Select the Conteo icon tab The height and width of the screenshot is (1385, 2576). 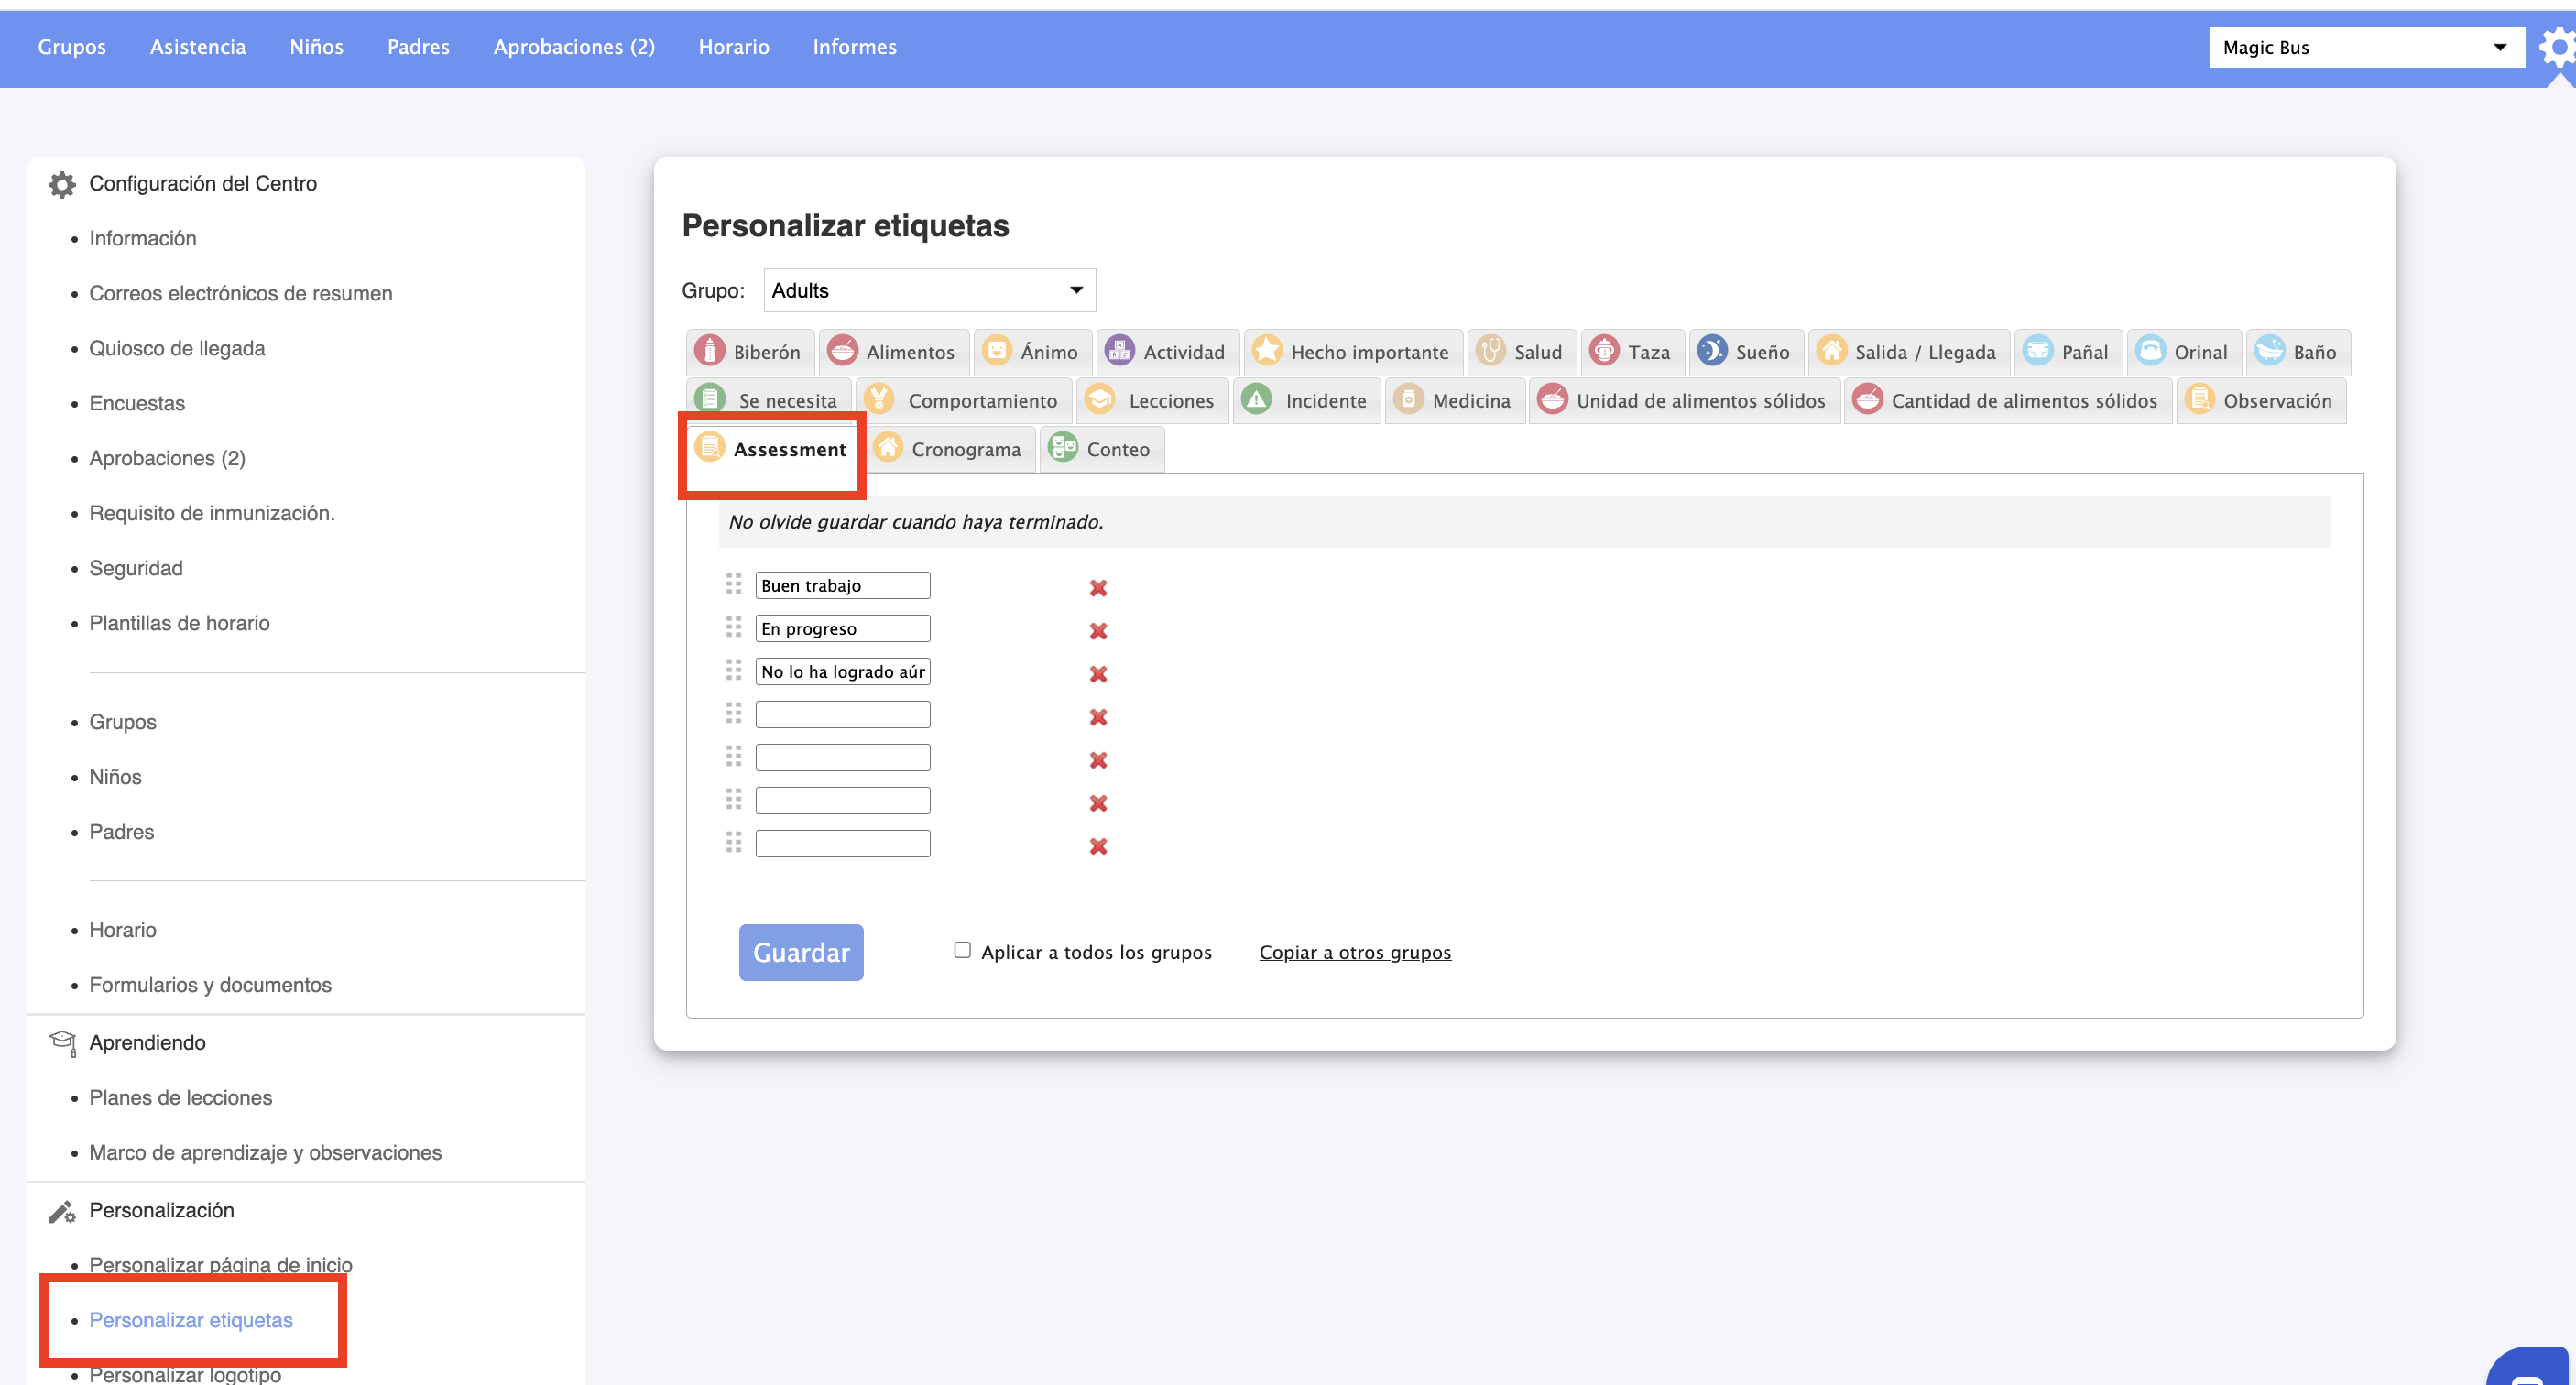1062,448
